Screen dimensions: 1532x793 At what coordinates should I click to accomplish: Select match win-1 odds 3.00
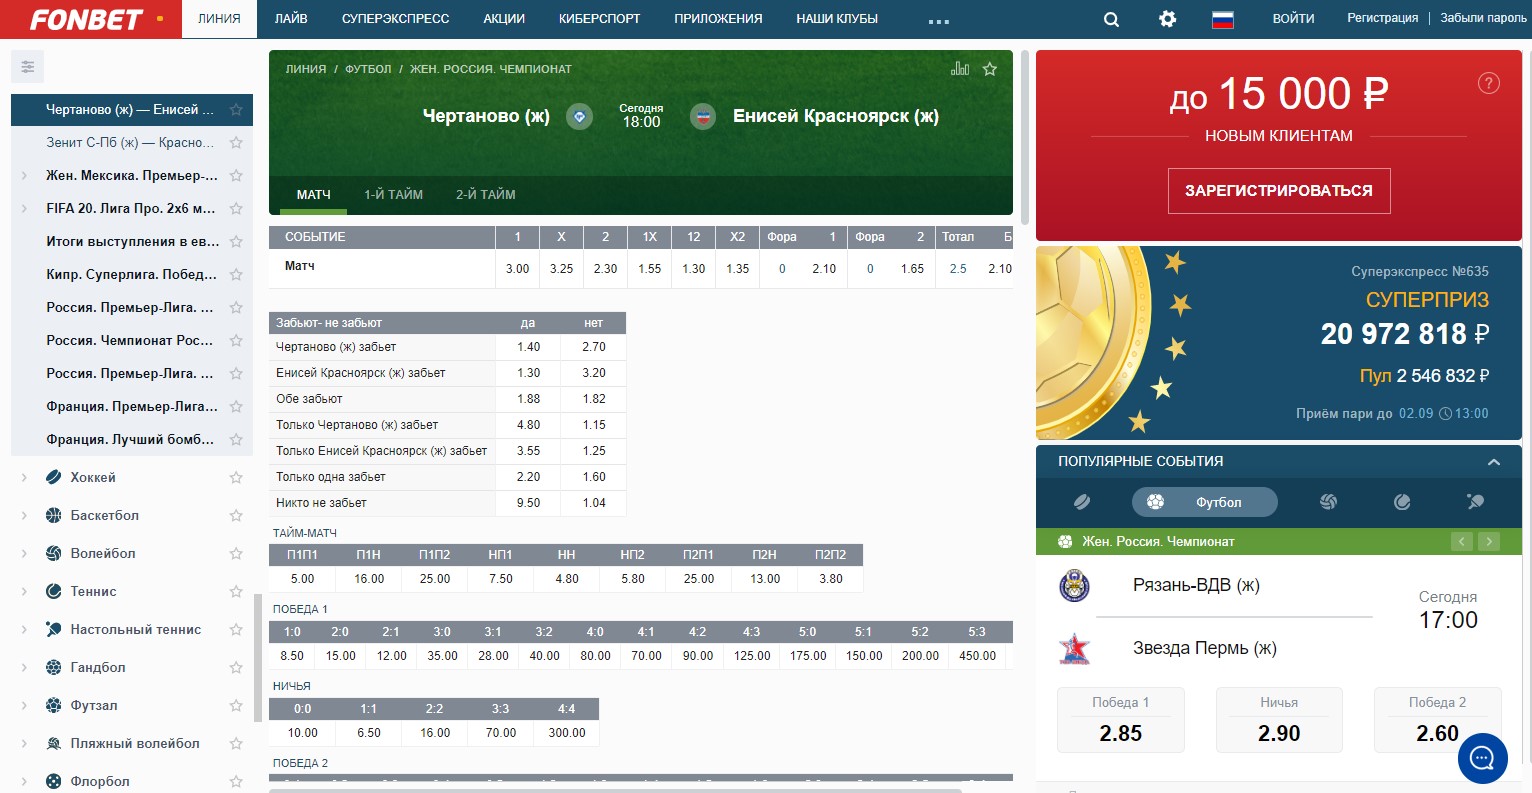pyautogui.click(x=518, y=269)
